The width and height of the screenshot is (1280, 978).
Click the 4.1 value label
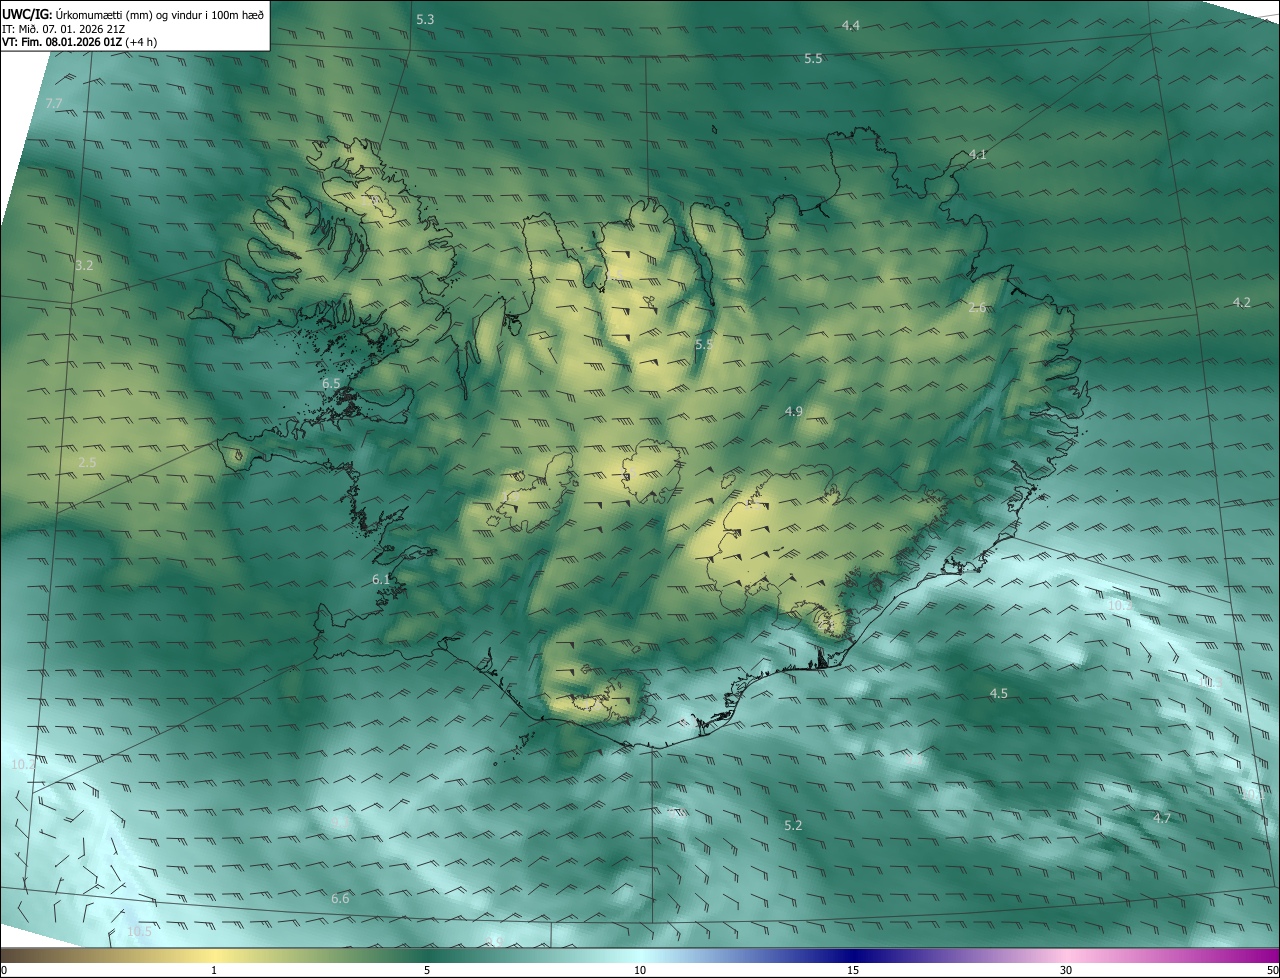(978, 154)
